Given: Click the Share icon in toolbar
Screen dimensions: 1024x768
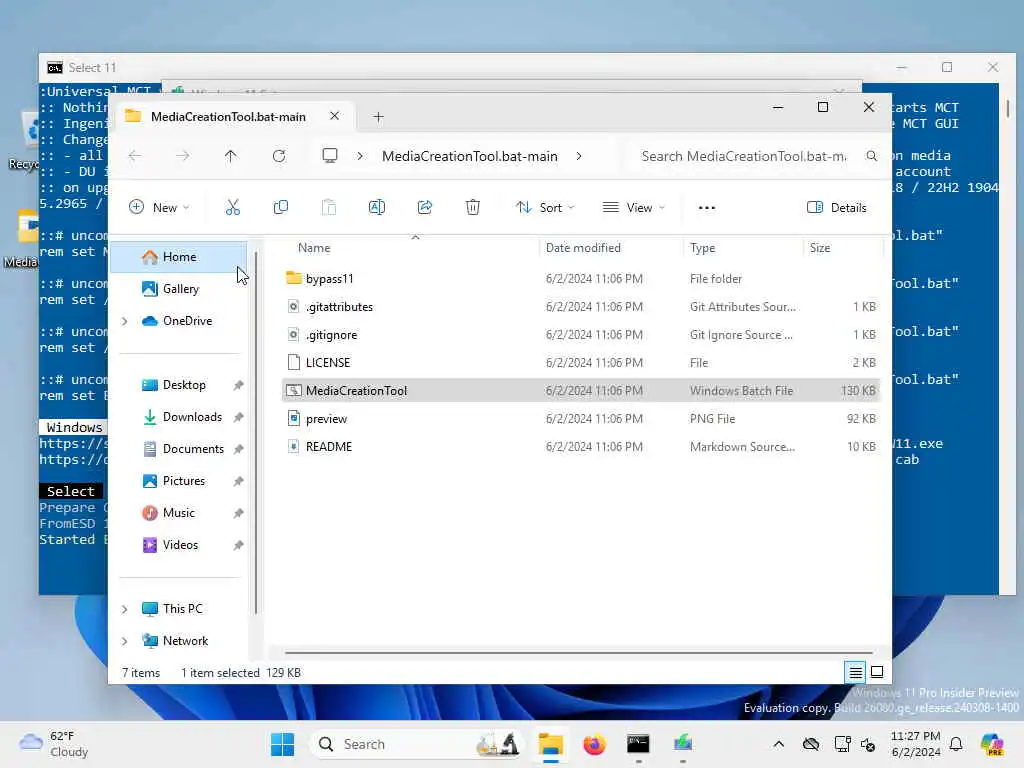Looking at the screenshot, I should (x=424, y=208).
